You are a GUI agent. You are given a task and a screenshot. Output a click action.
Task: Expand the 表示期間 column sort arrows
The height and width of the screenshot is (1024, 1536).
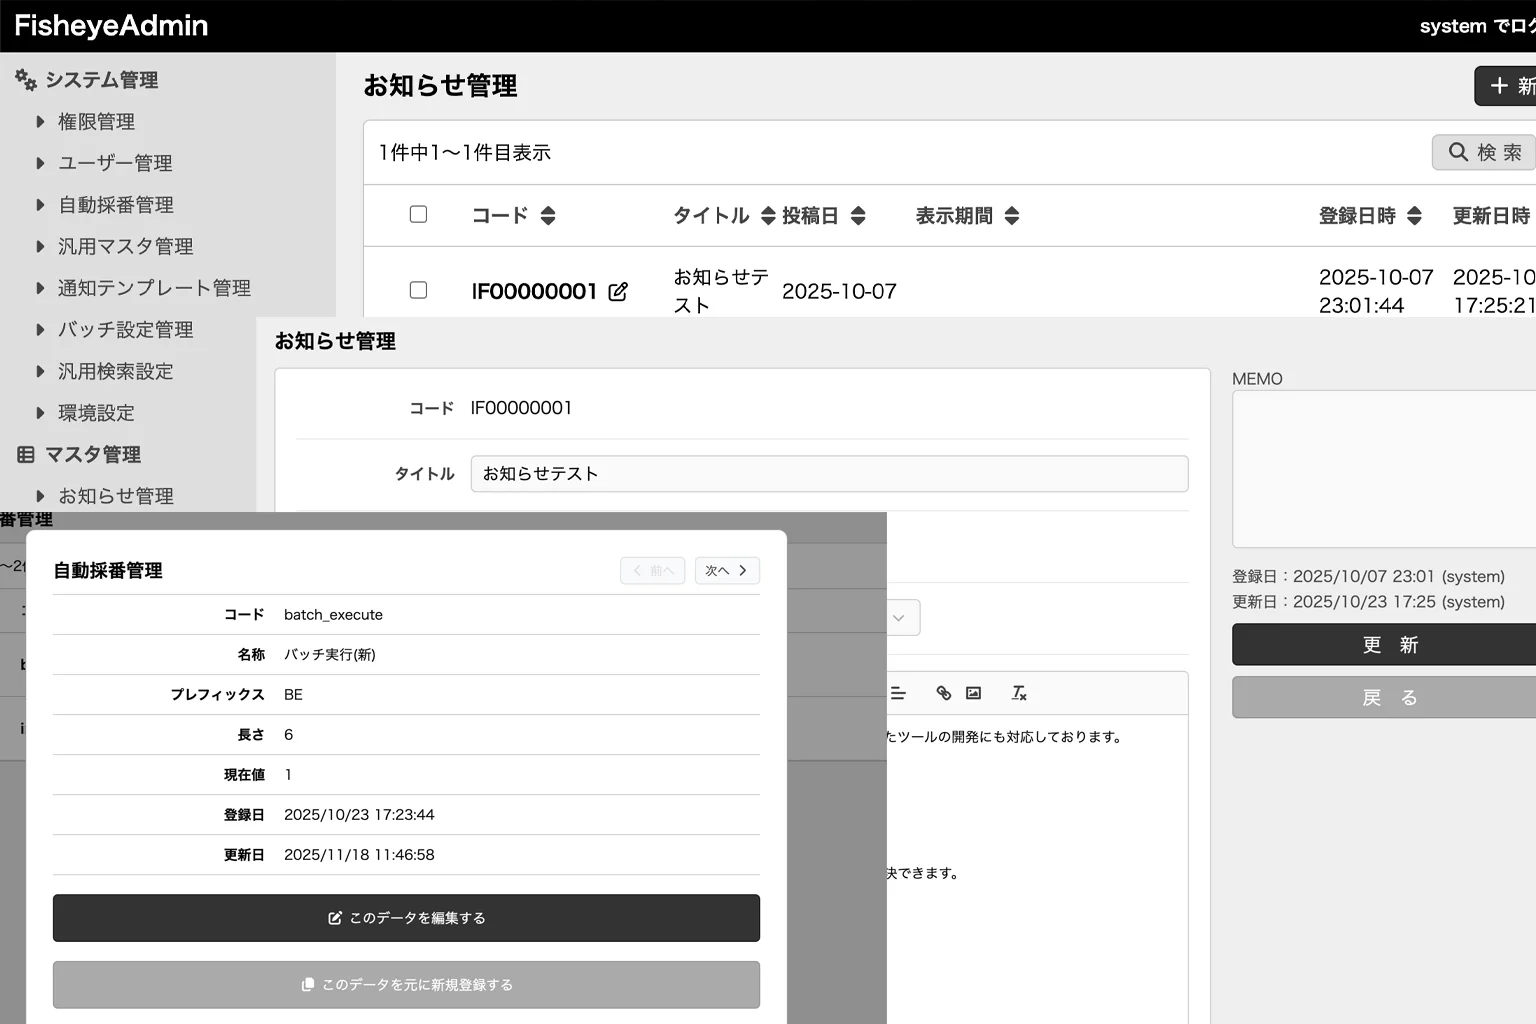pos(1012,215)
